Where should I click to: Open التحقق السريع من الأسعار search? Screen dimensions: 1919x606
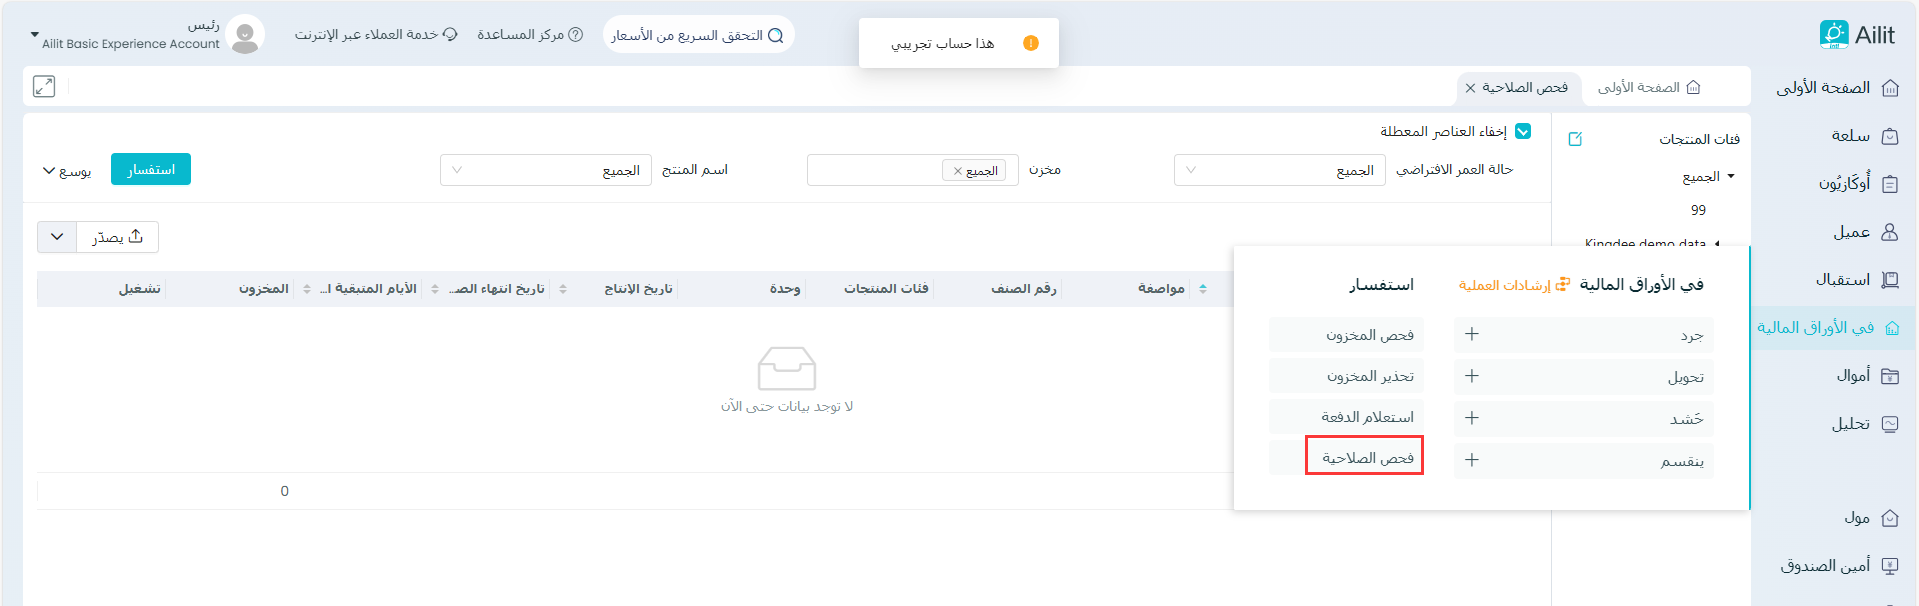click(698, 35)
